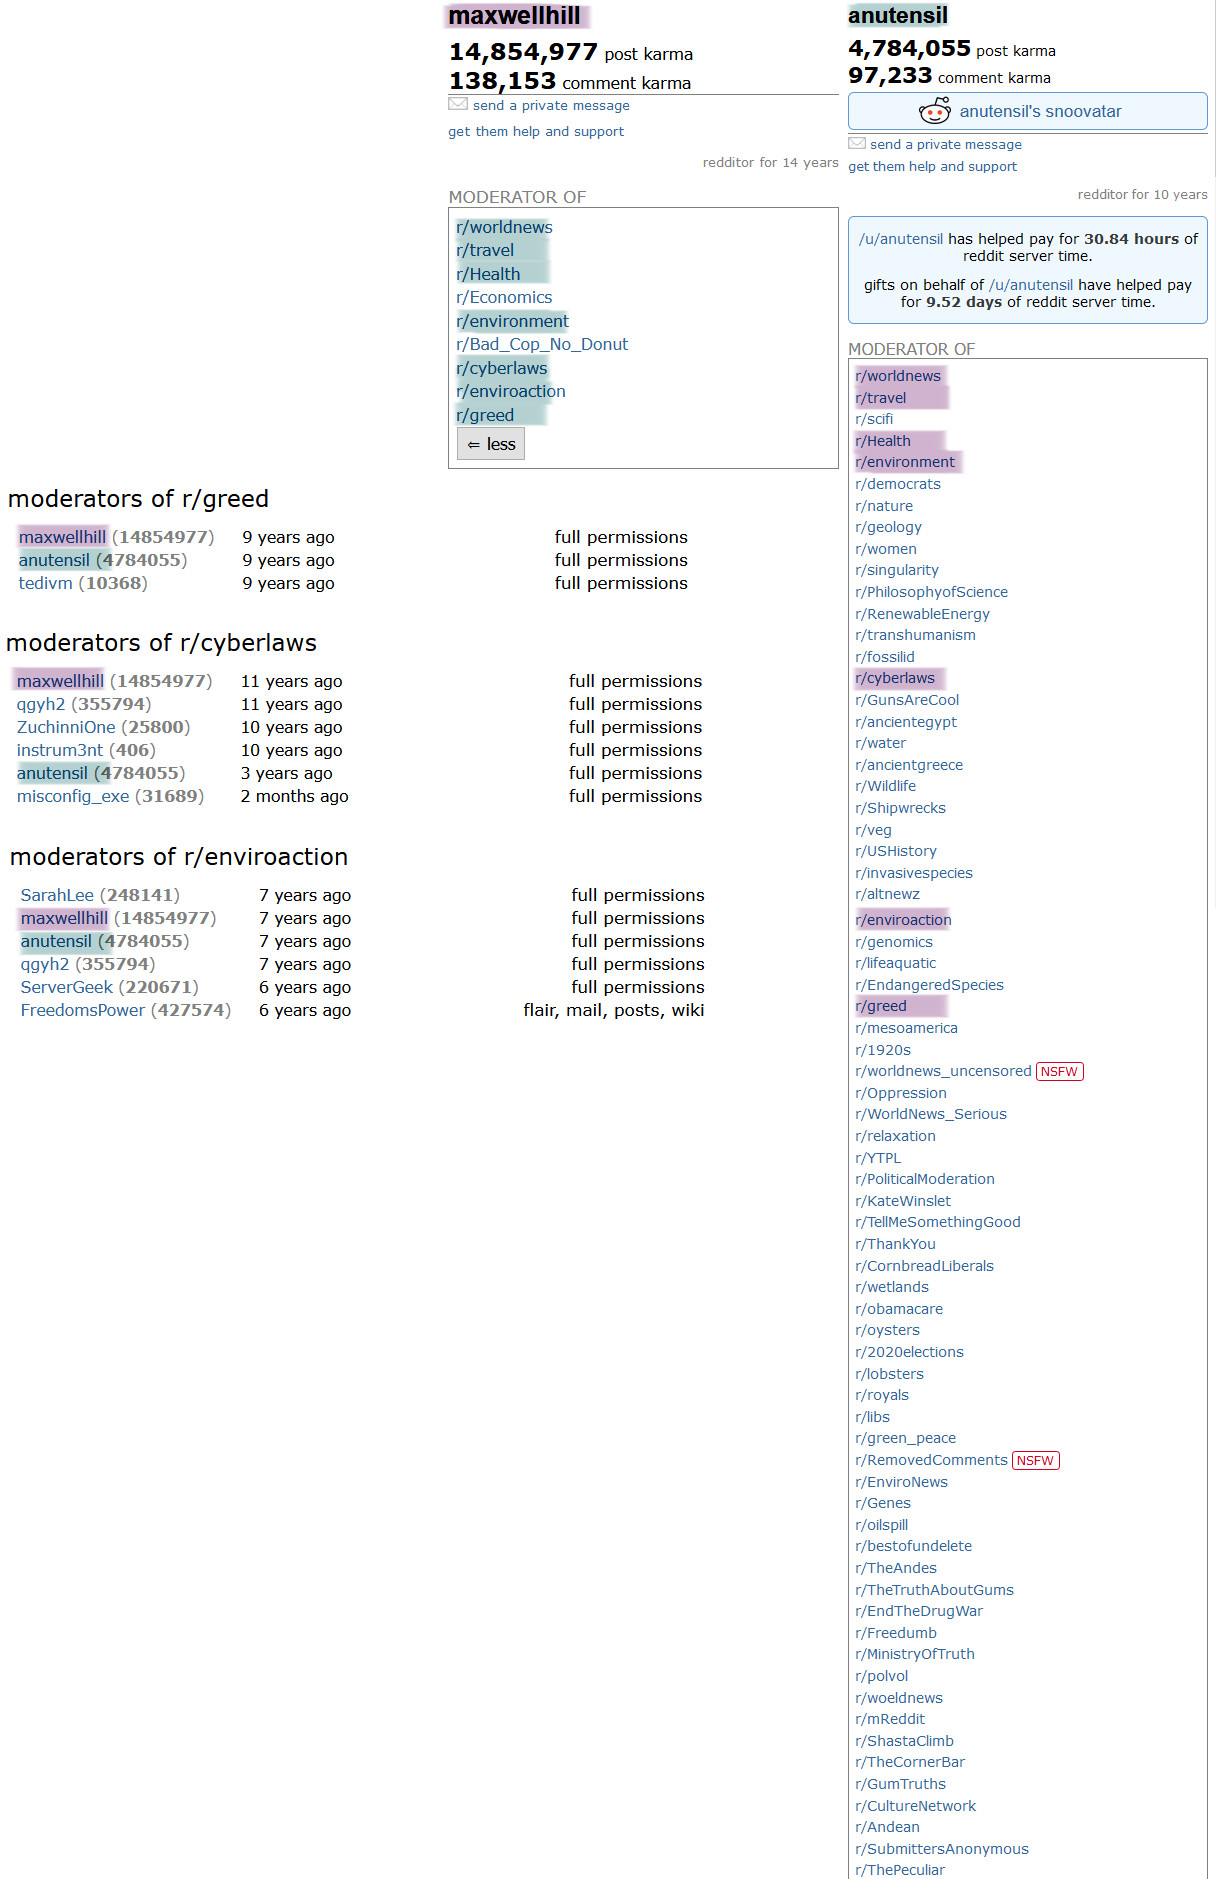Open r/Health in maxwellhill's moderator list
This screenshot has height=1879, width=1216.
coord(488,274)
